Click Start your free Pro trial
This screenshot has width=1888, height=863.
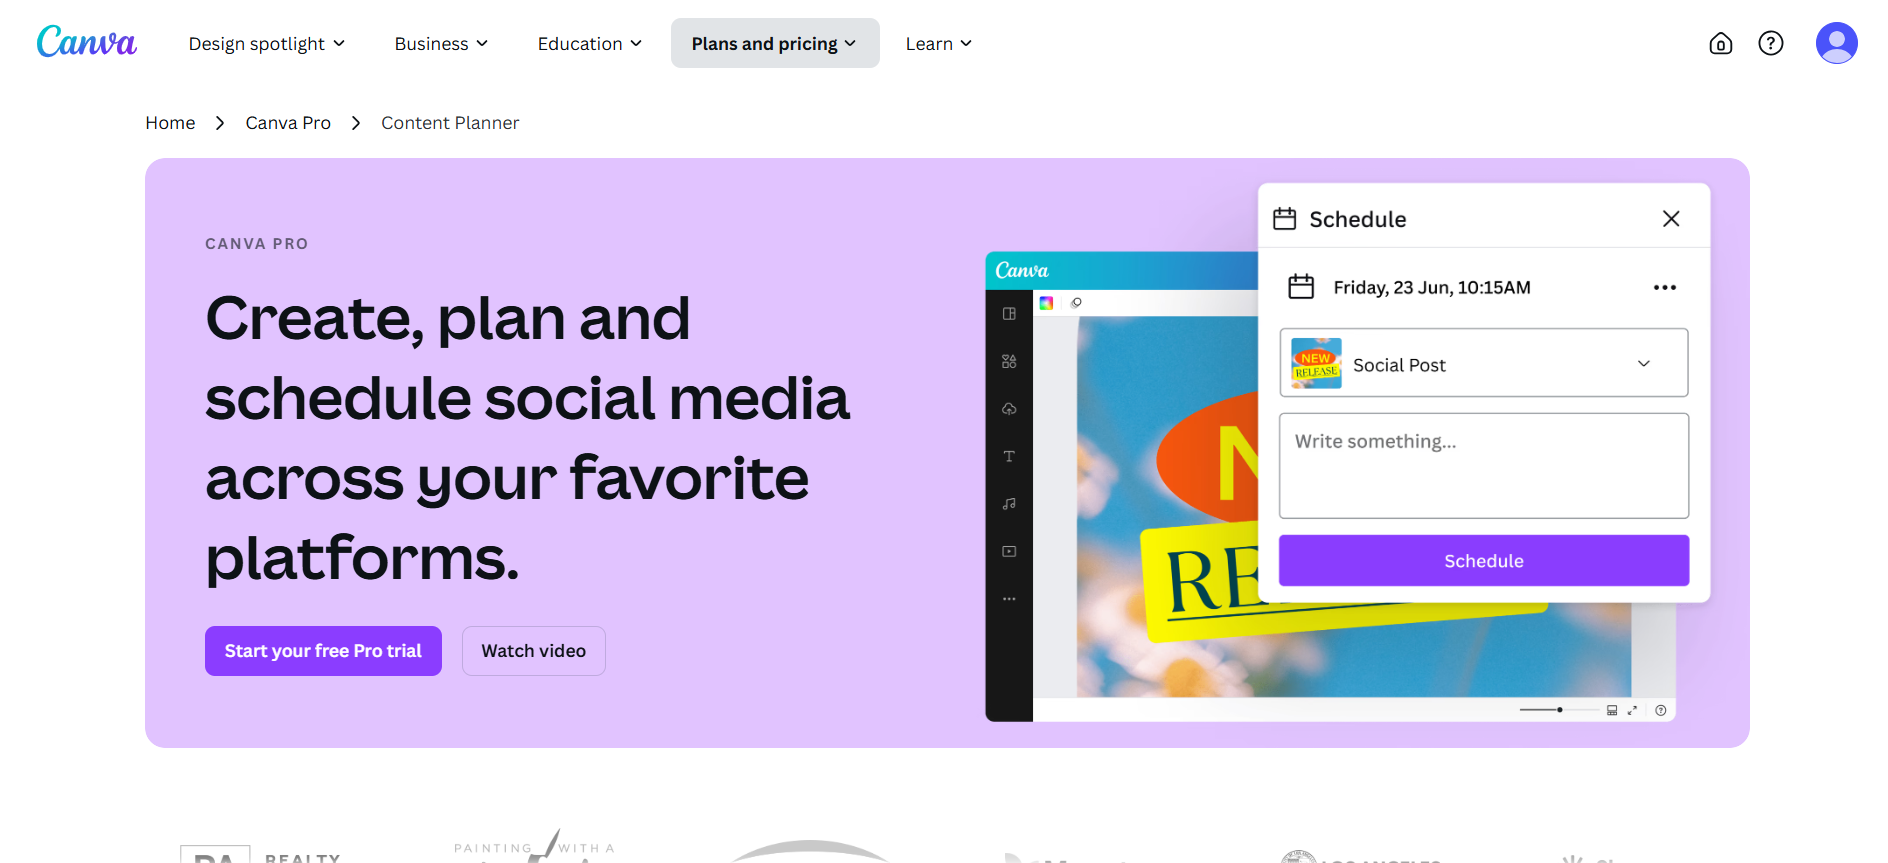[x=323, y=651]
